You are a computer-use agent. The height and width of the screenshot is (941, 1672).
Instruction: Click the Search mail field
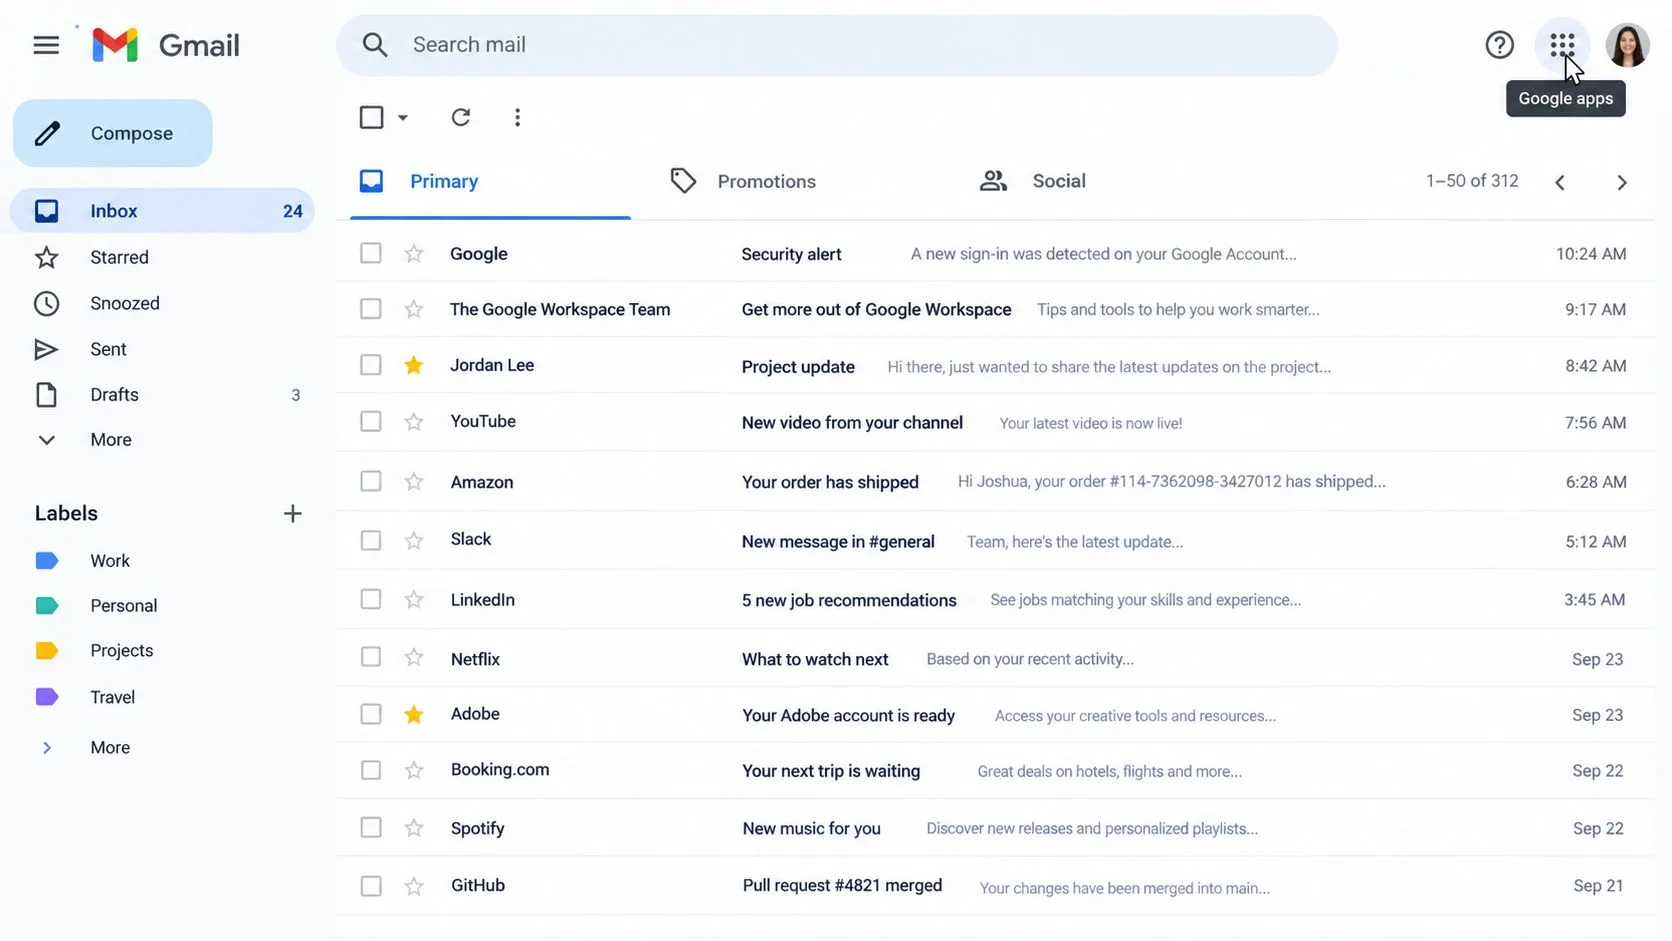pos(837,45)
